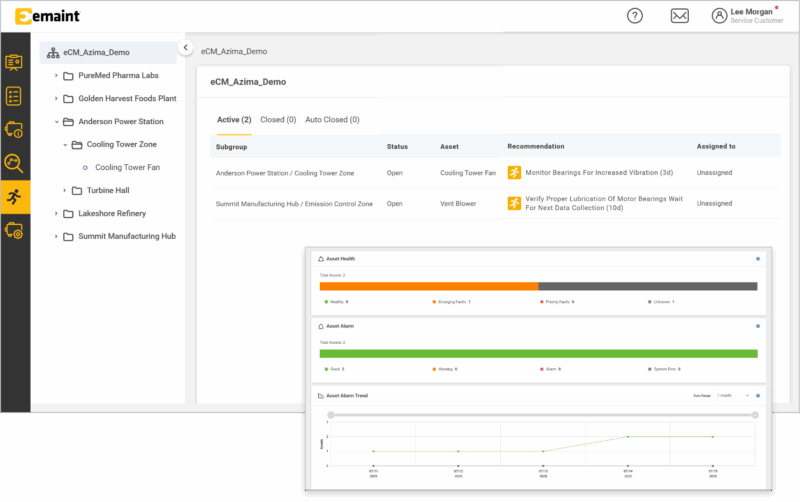The image size is (800, 502).
Task: Open the Date Range 1 month dropdown
Action: pyautogui.click(x=734, y=396)
